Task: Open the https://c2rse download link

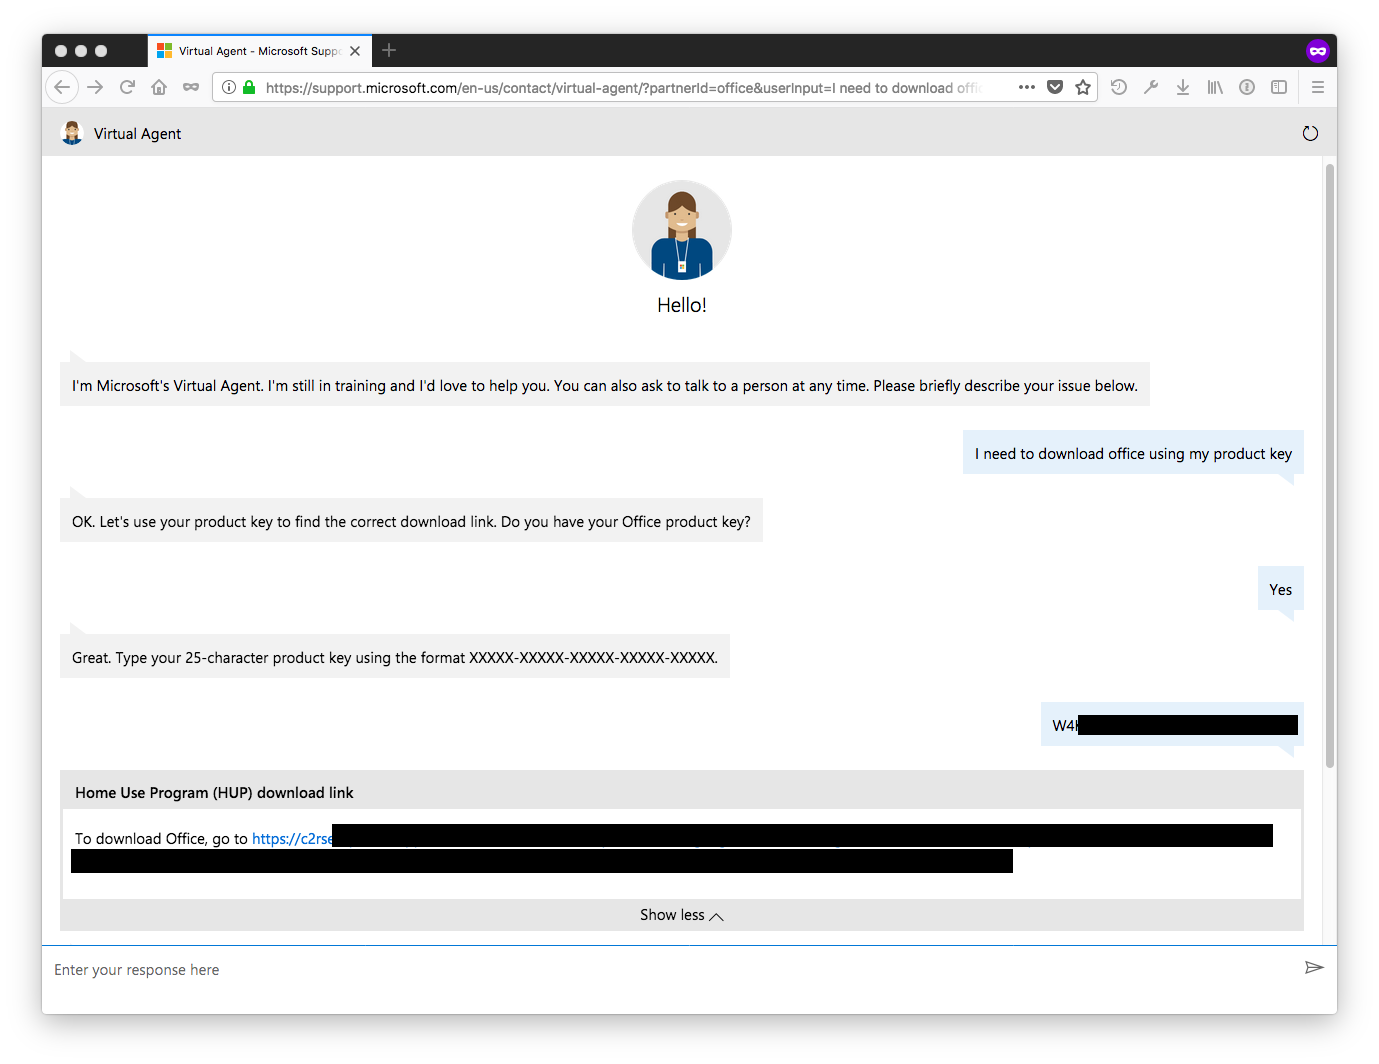Action: pyautogui.click(x=292, y=839)
